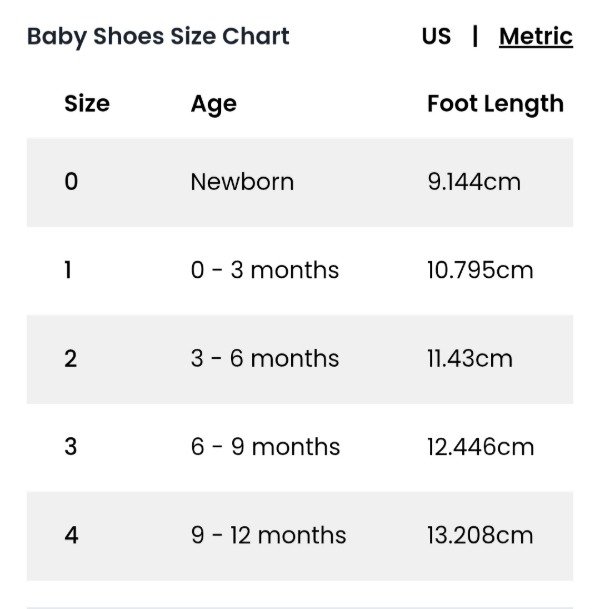Click the Age column header
Image resolution: width=600 pixels, height=609 pixels.
coord(213,104)
